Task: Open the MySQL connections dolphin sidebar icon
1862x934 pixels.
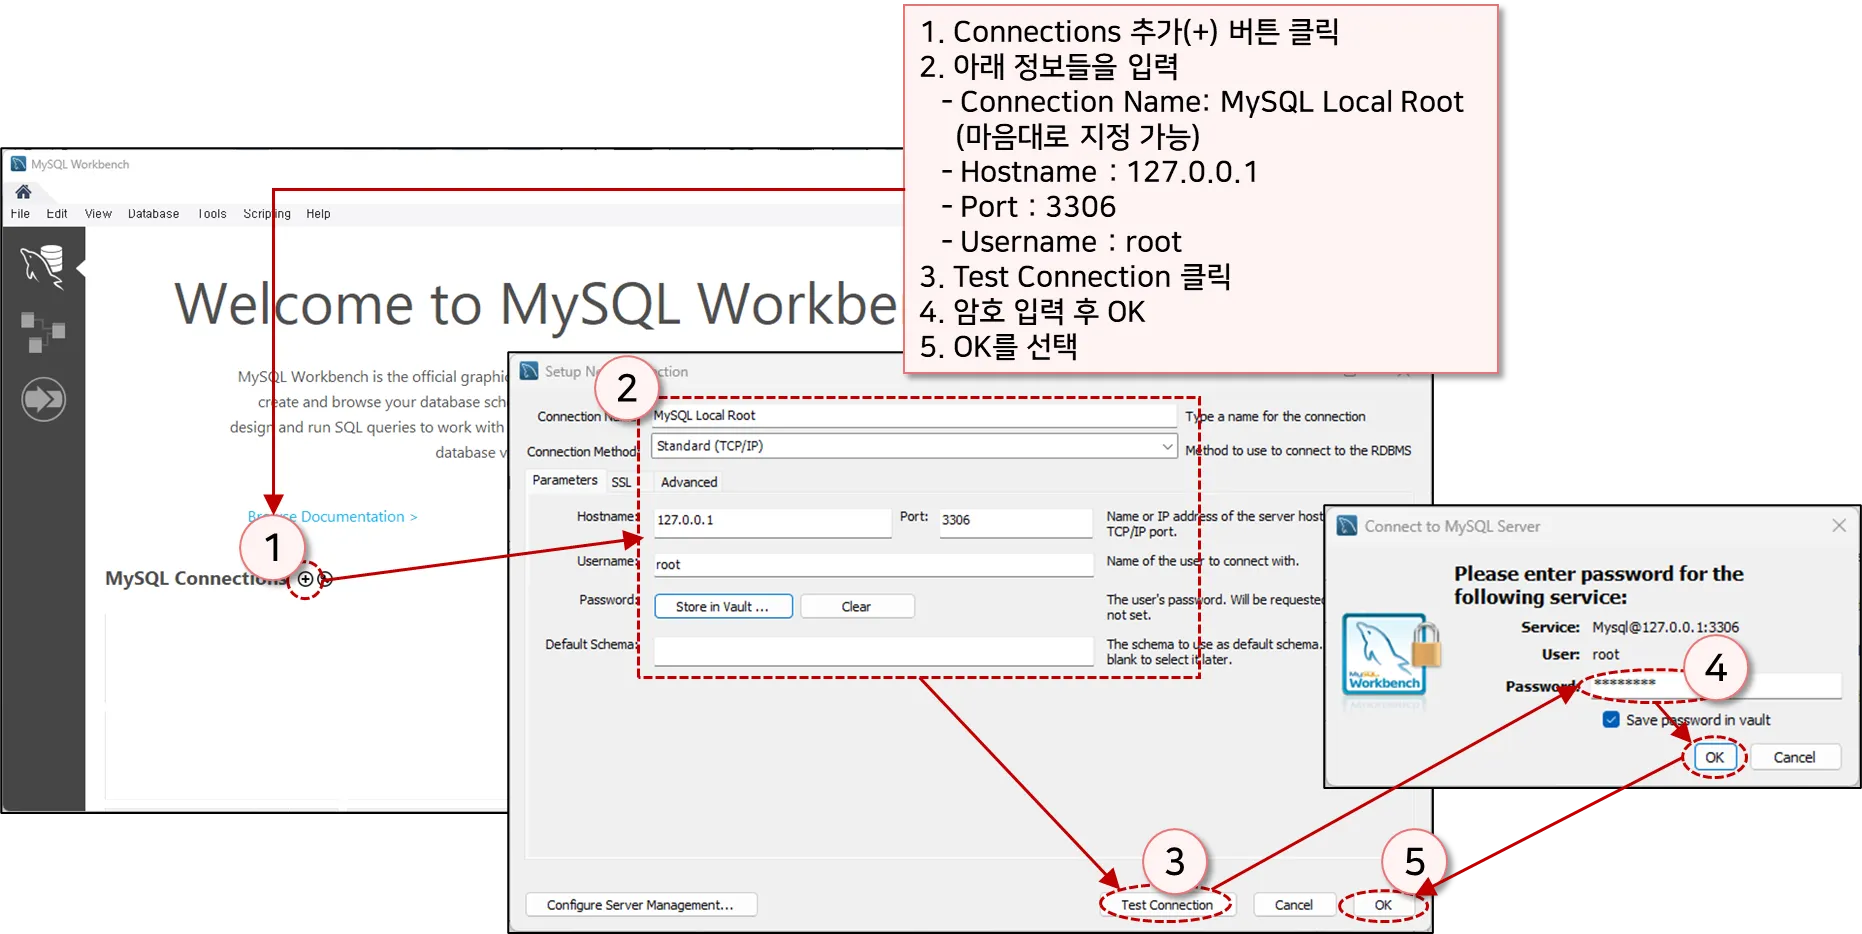Action: point(43,266)
